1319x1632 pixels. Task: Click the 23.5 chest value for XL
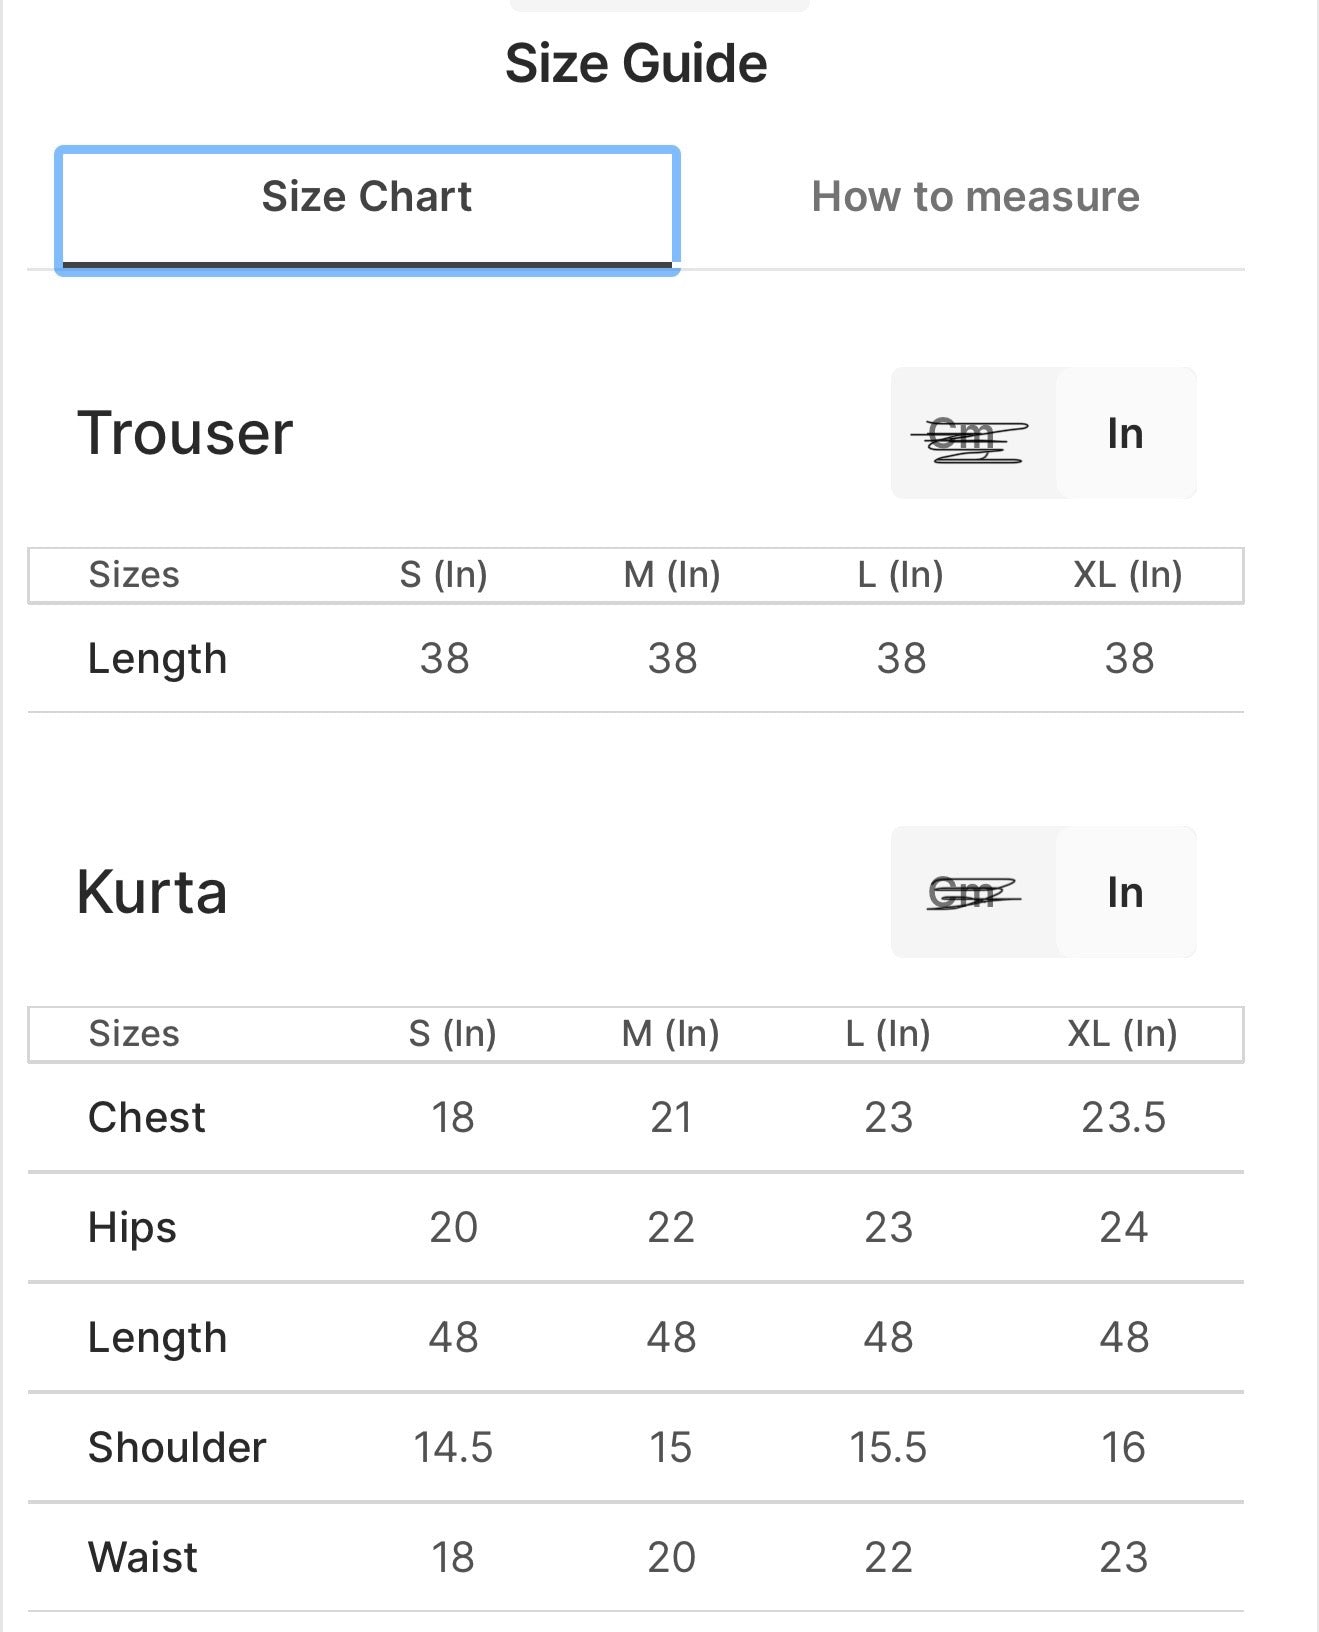1123,1118
